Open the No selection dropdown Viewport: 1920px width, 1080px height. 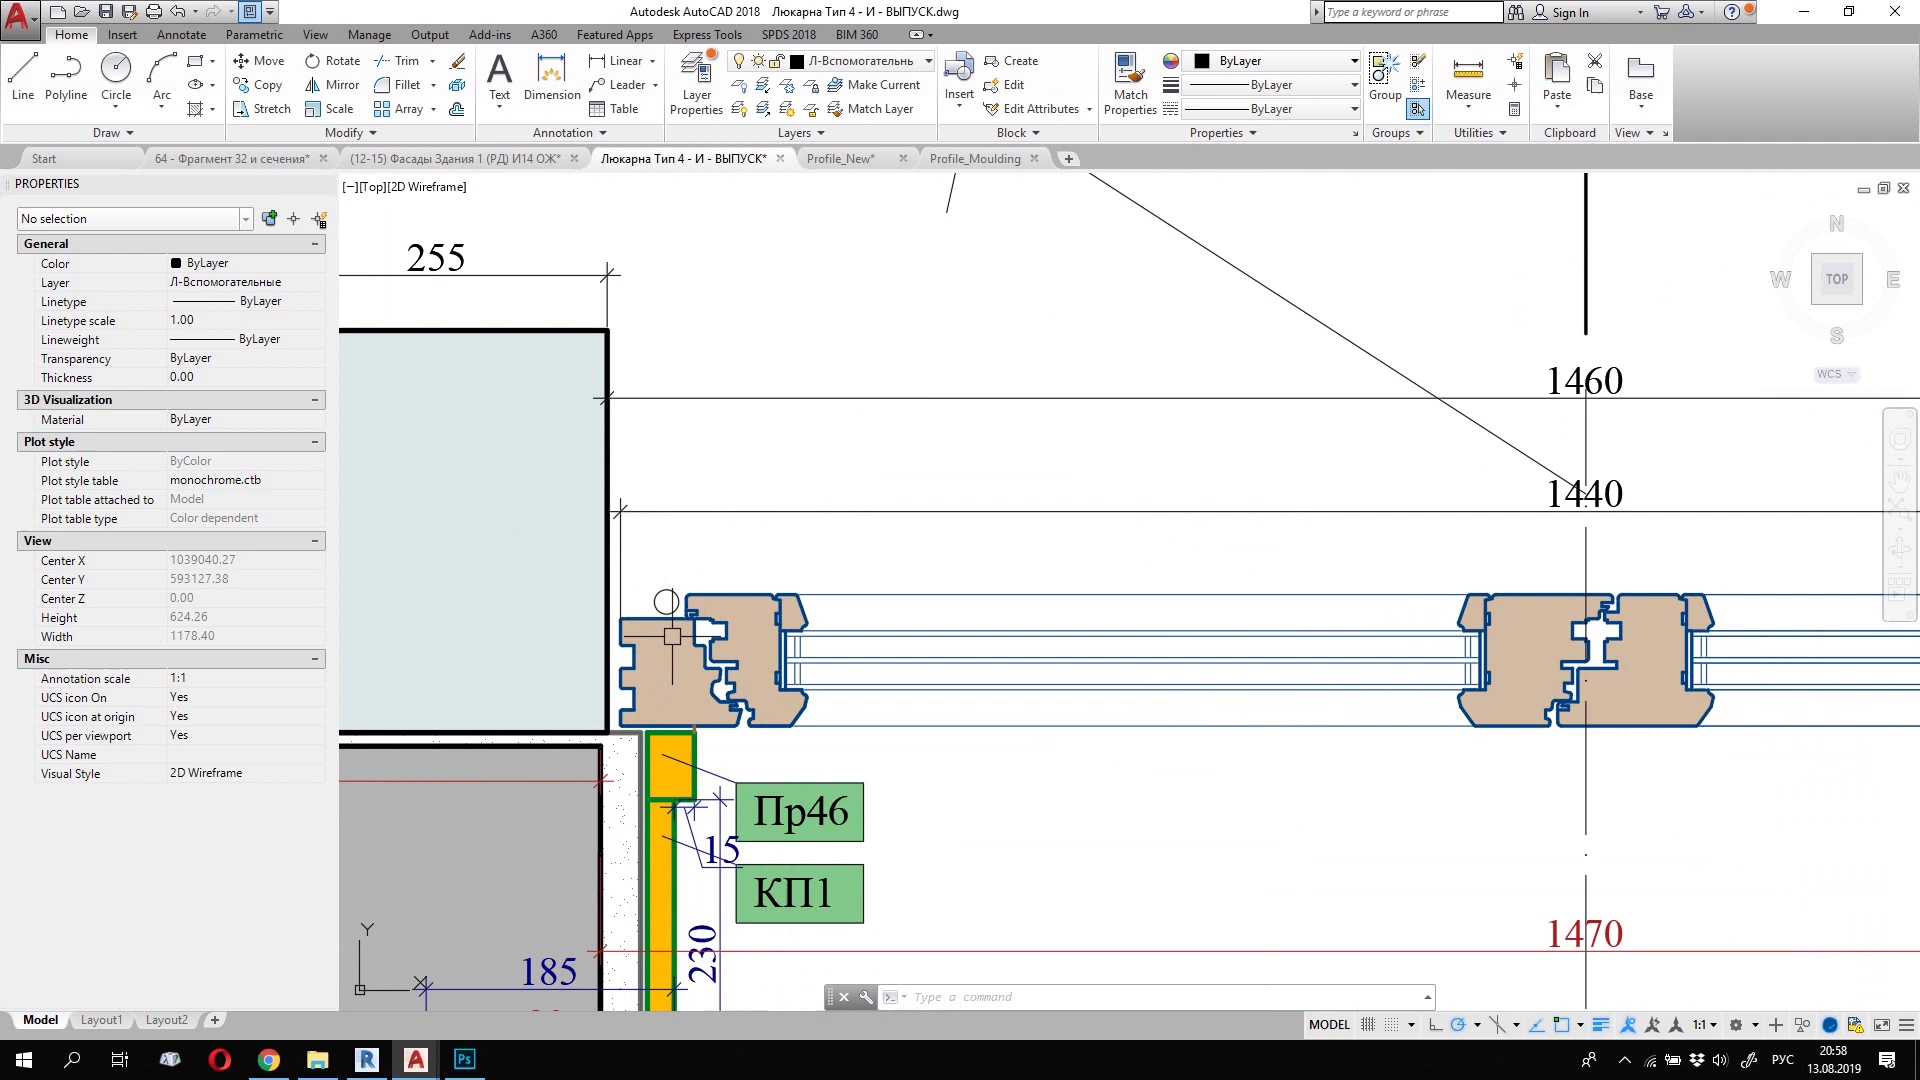point(245,219)
